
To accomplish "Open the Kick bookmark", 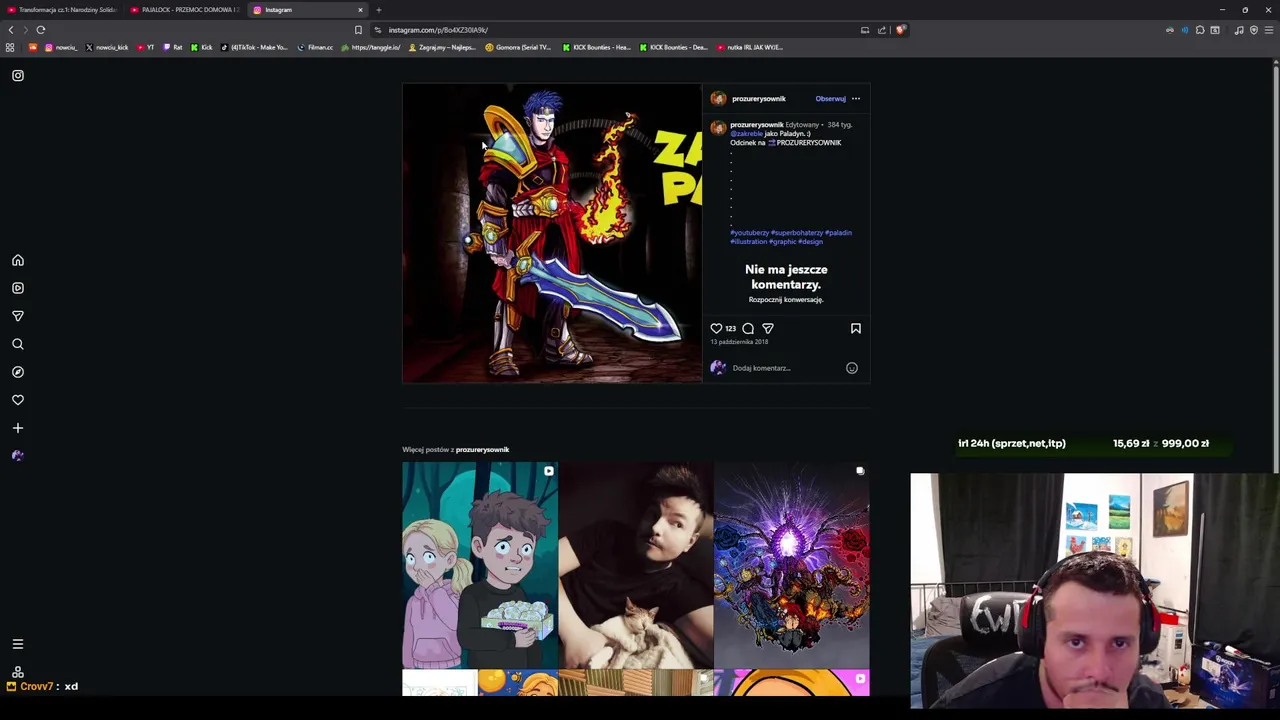I will [x=202, y=47].
